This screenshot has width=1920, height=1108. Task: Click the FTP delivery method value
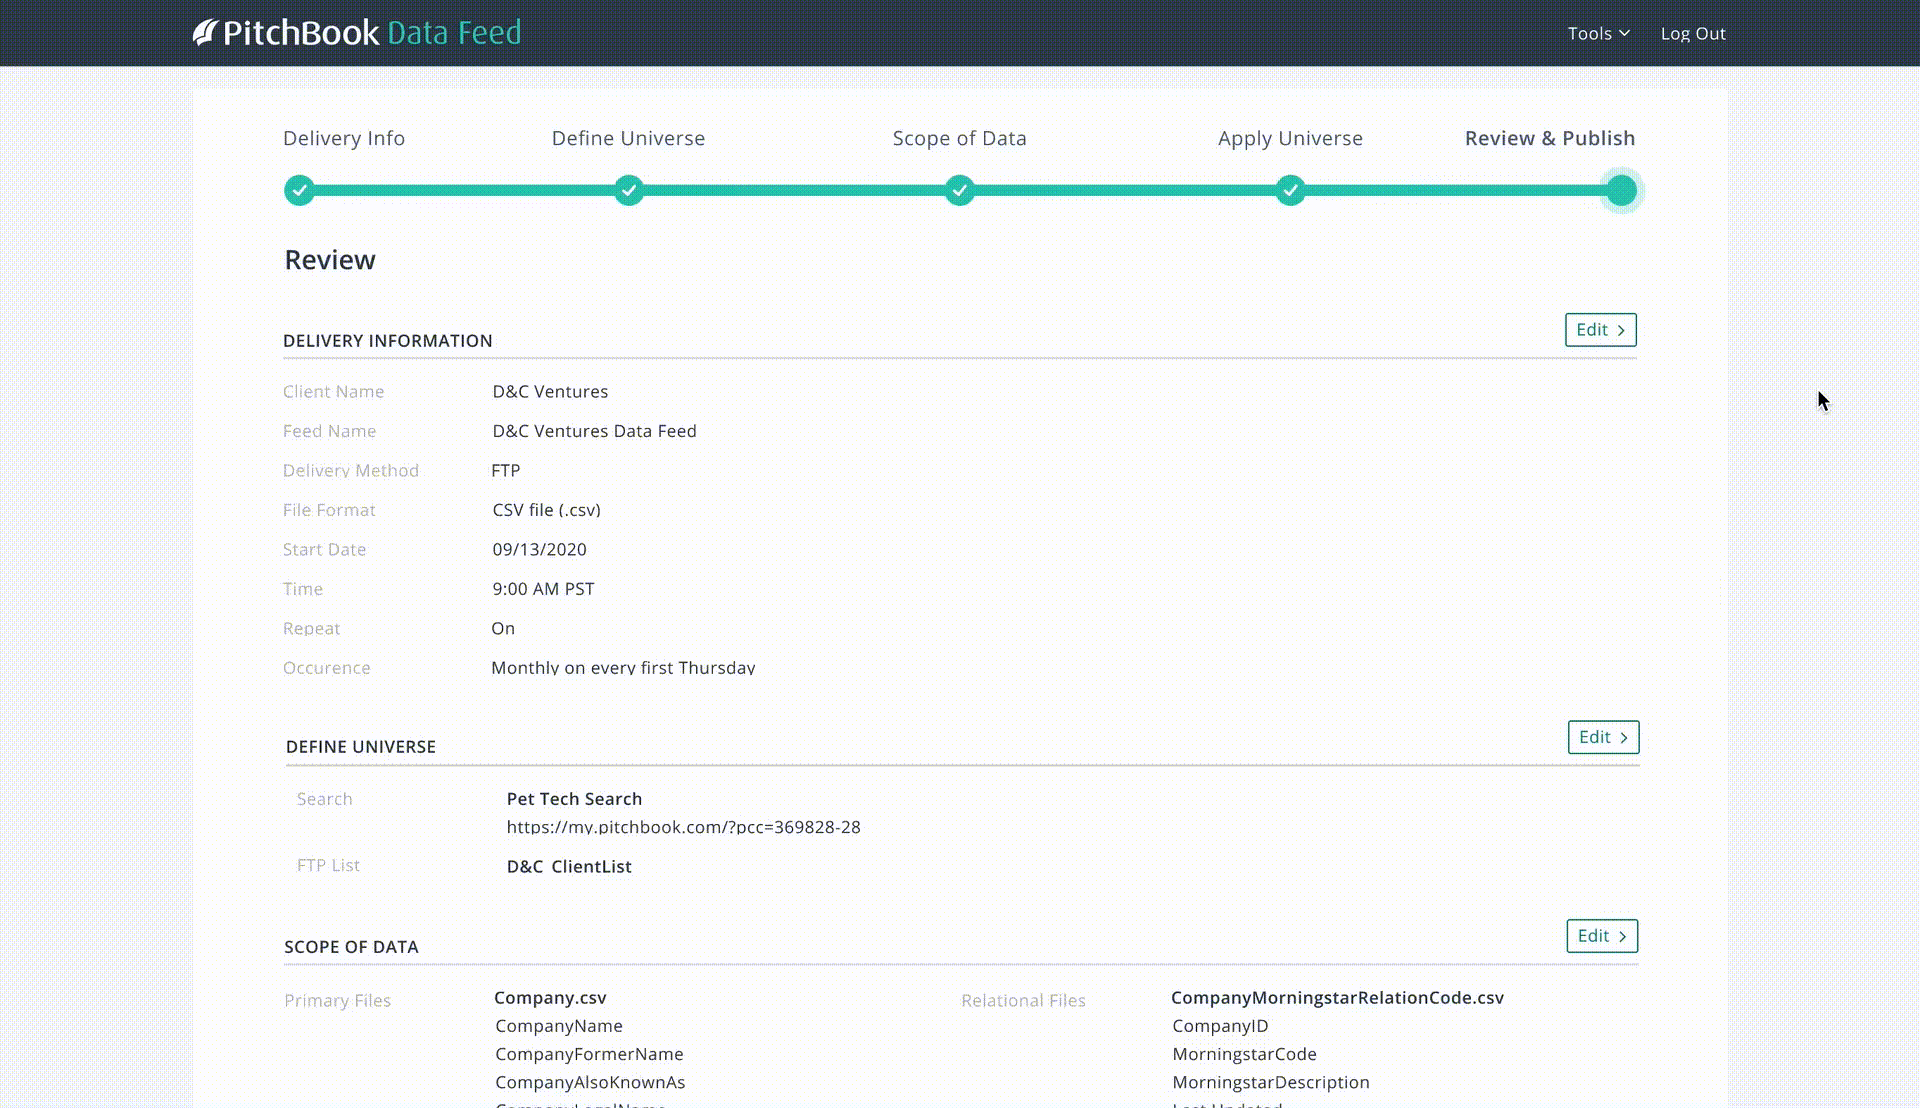click(506, 470)
